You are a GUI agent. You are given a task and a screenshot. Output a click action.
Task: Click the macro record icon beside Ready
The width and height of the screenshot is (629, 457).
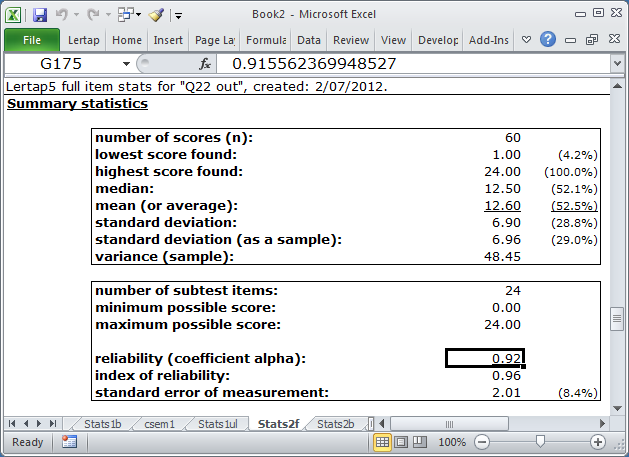click(x=69, y=442)
